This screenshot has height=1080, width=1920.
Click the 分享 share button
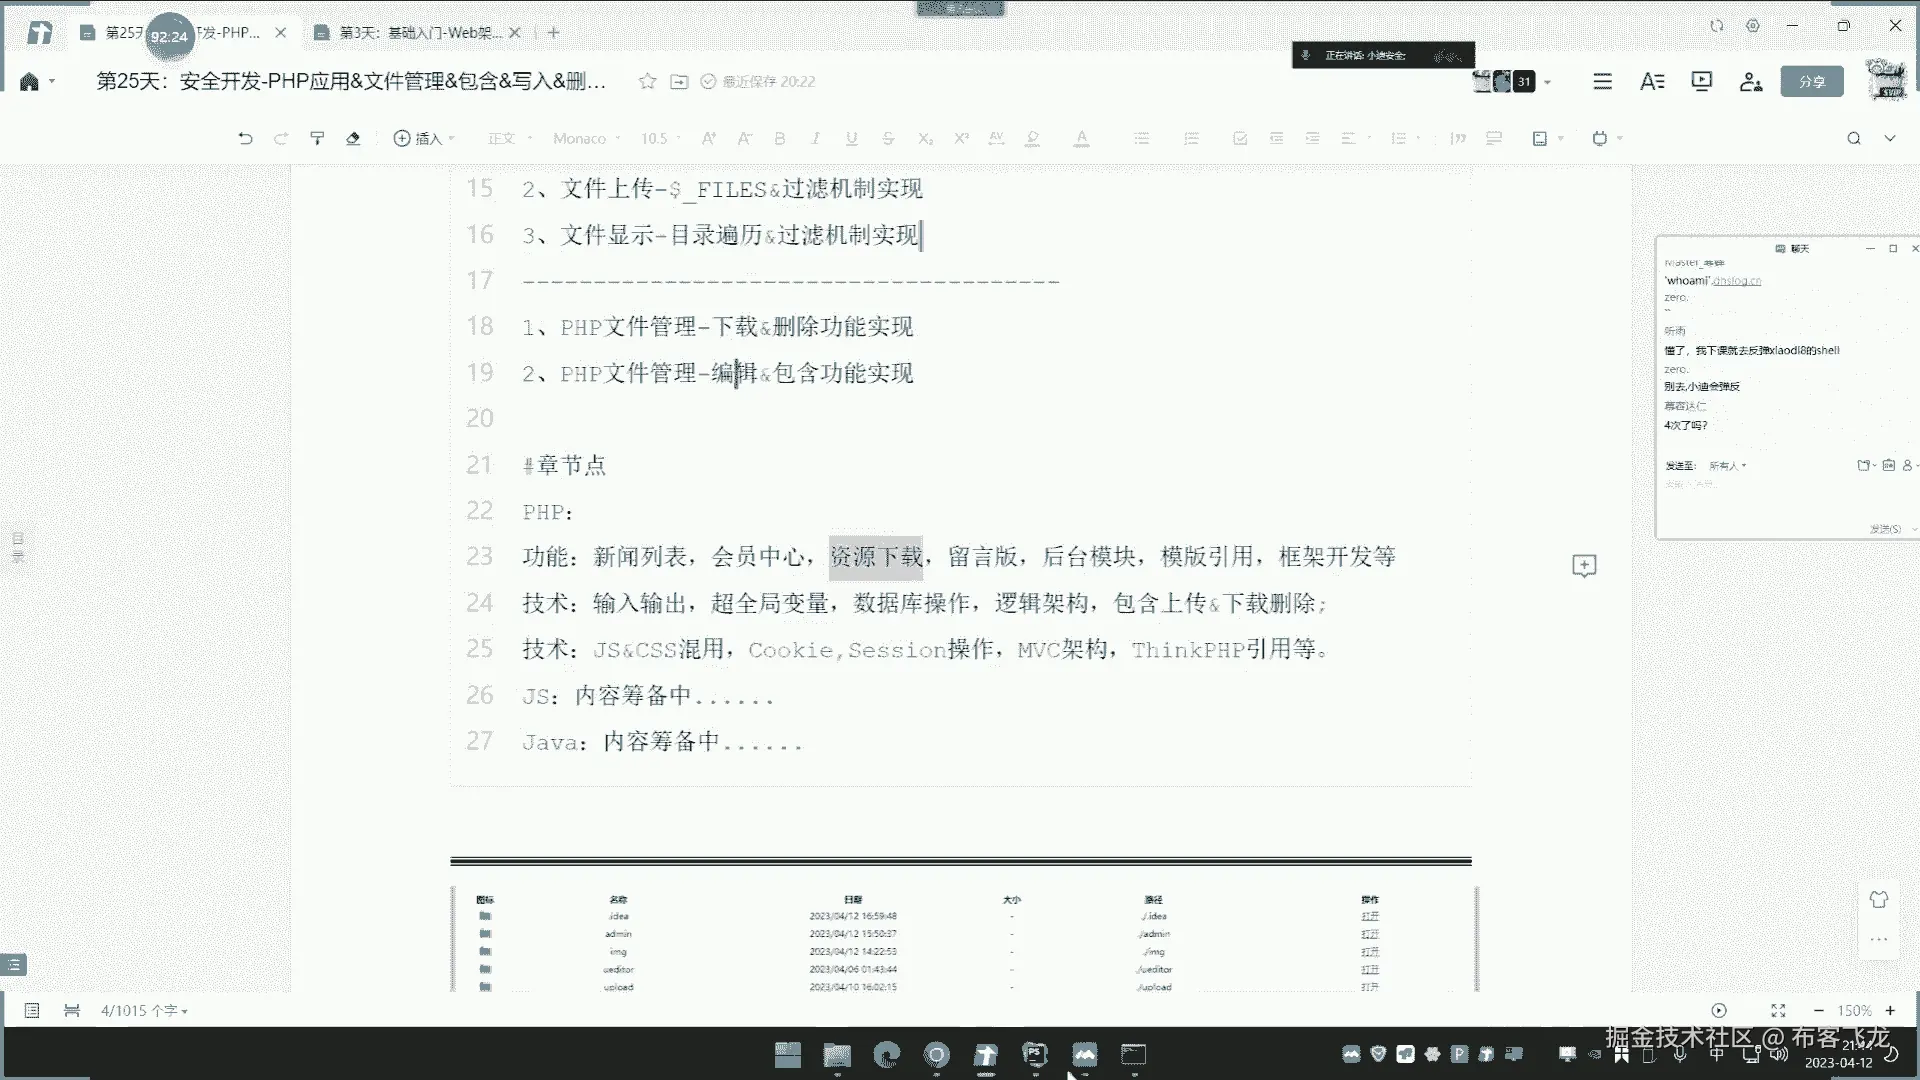pos(1811,81)
